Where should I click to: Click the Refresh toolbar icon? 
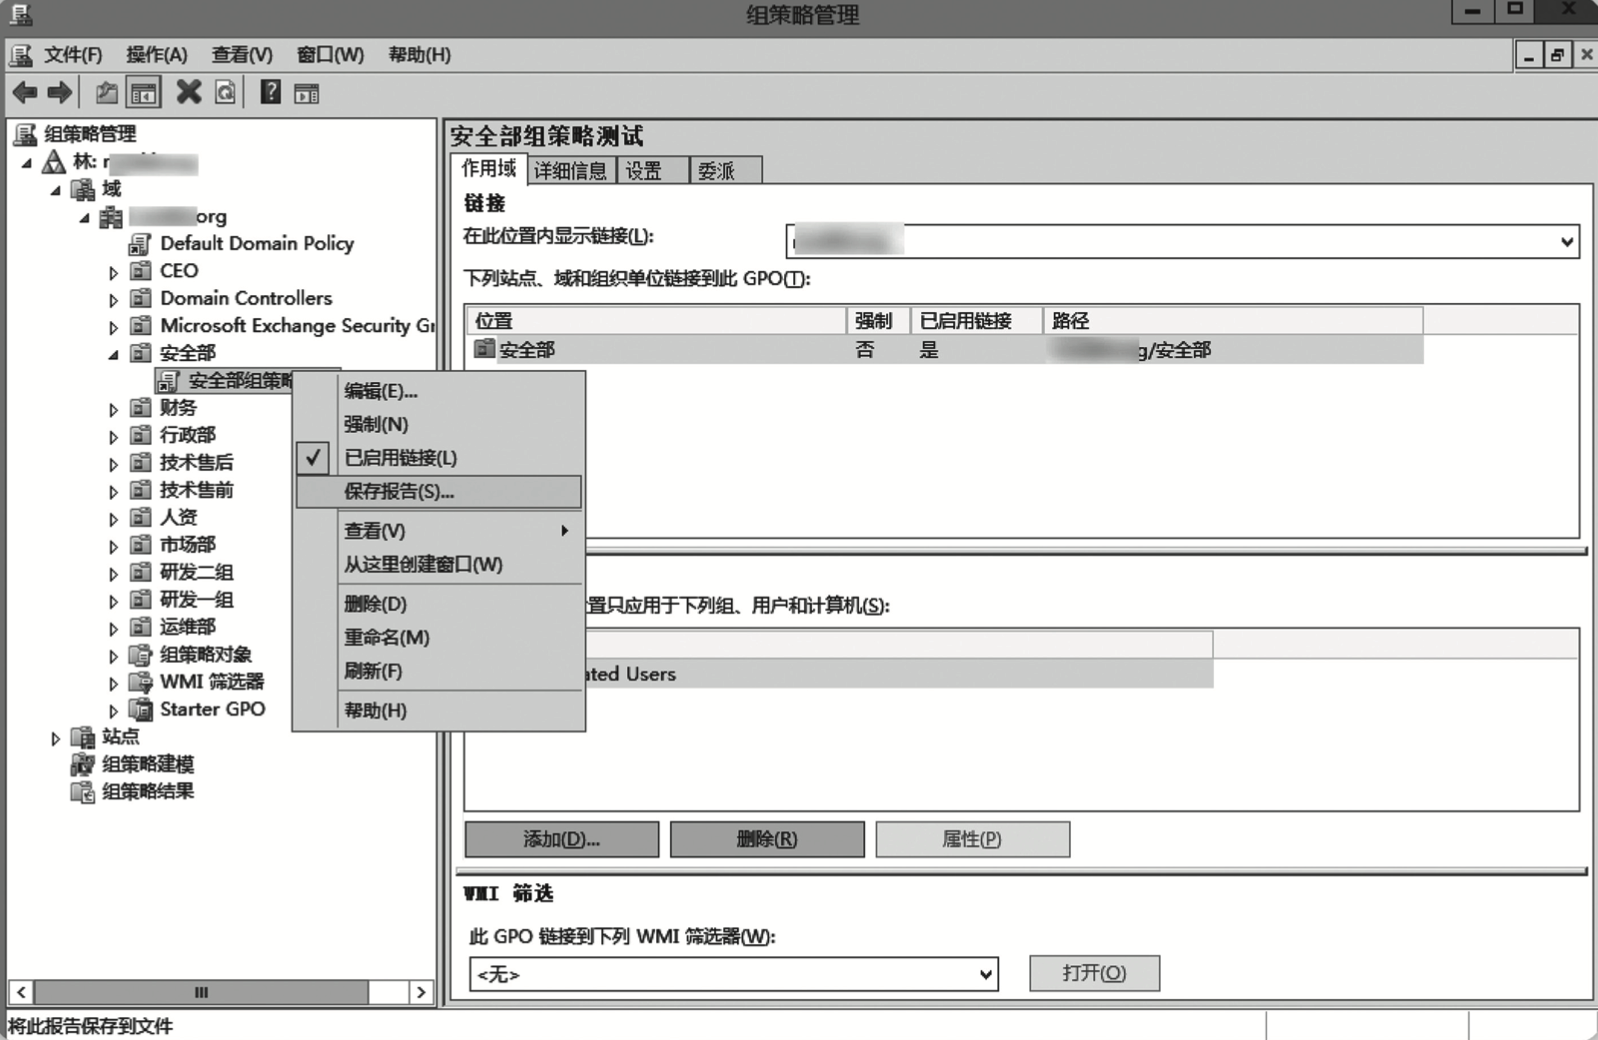[226, 93]
